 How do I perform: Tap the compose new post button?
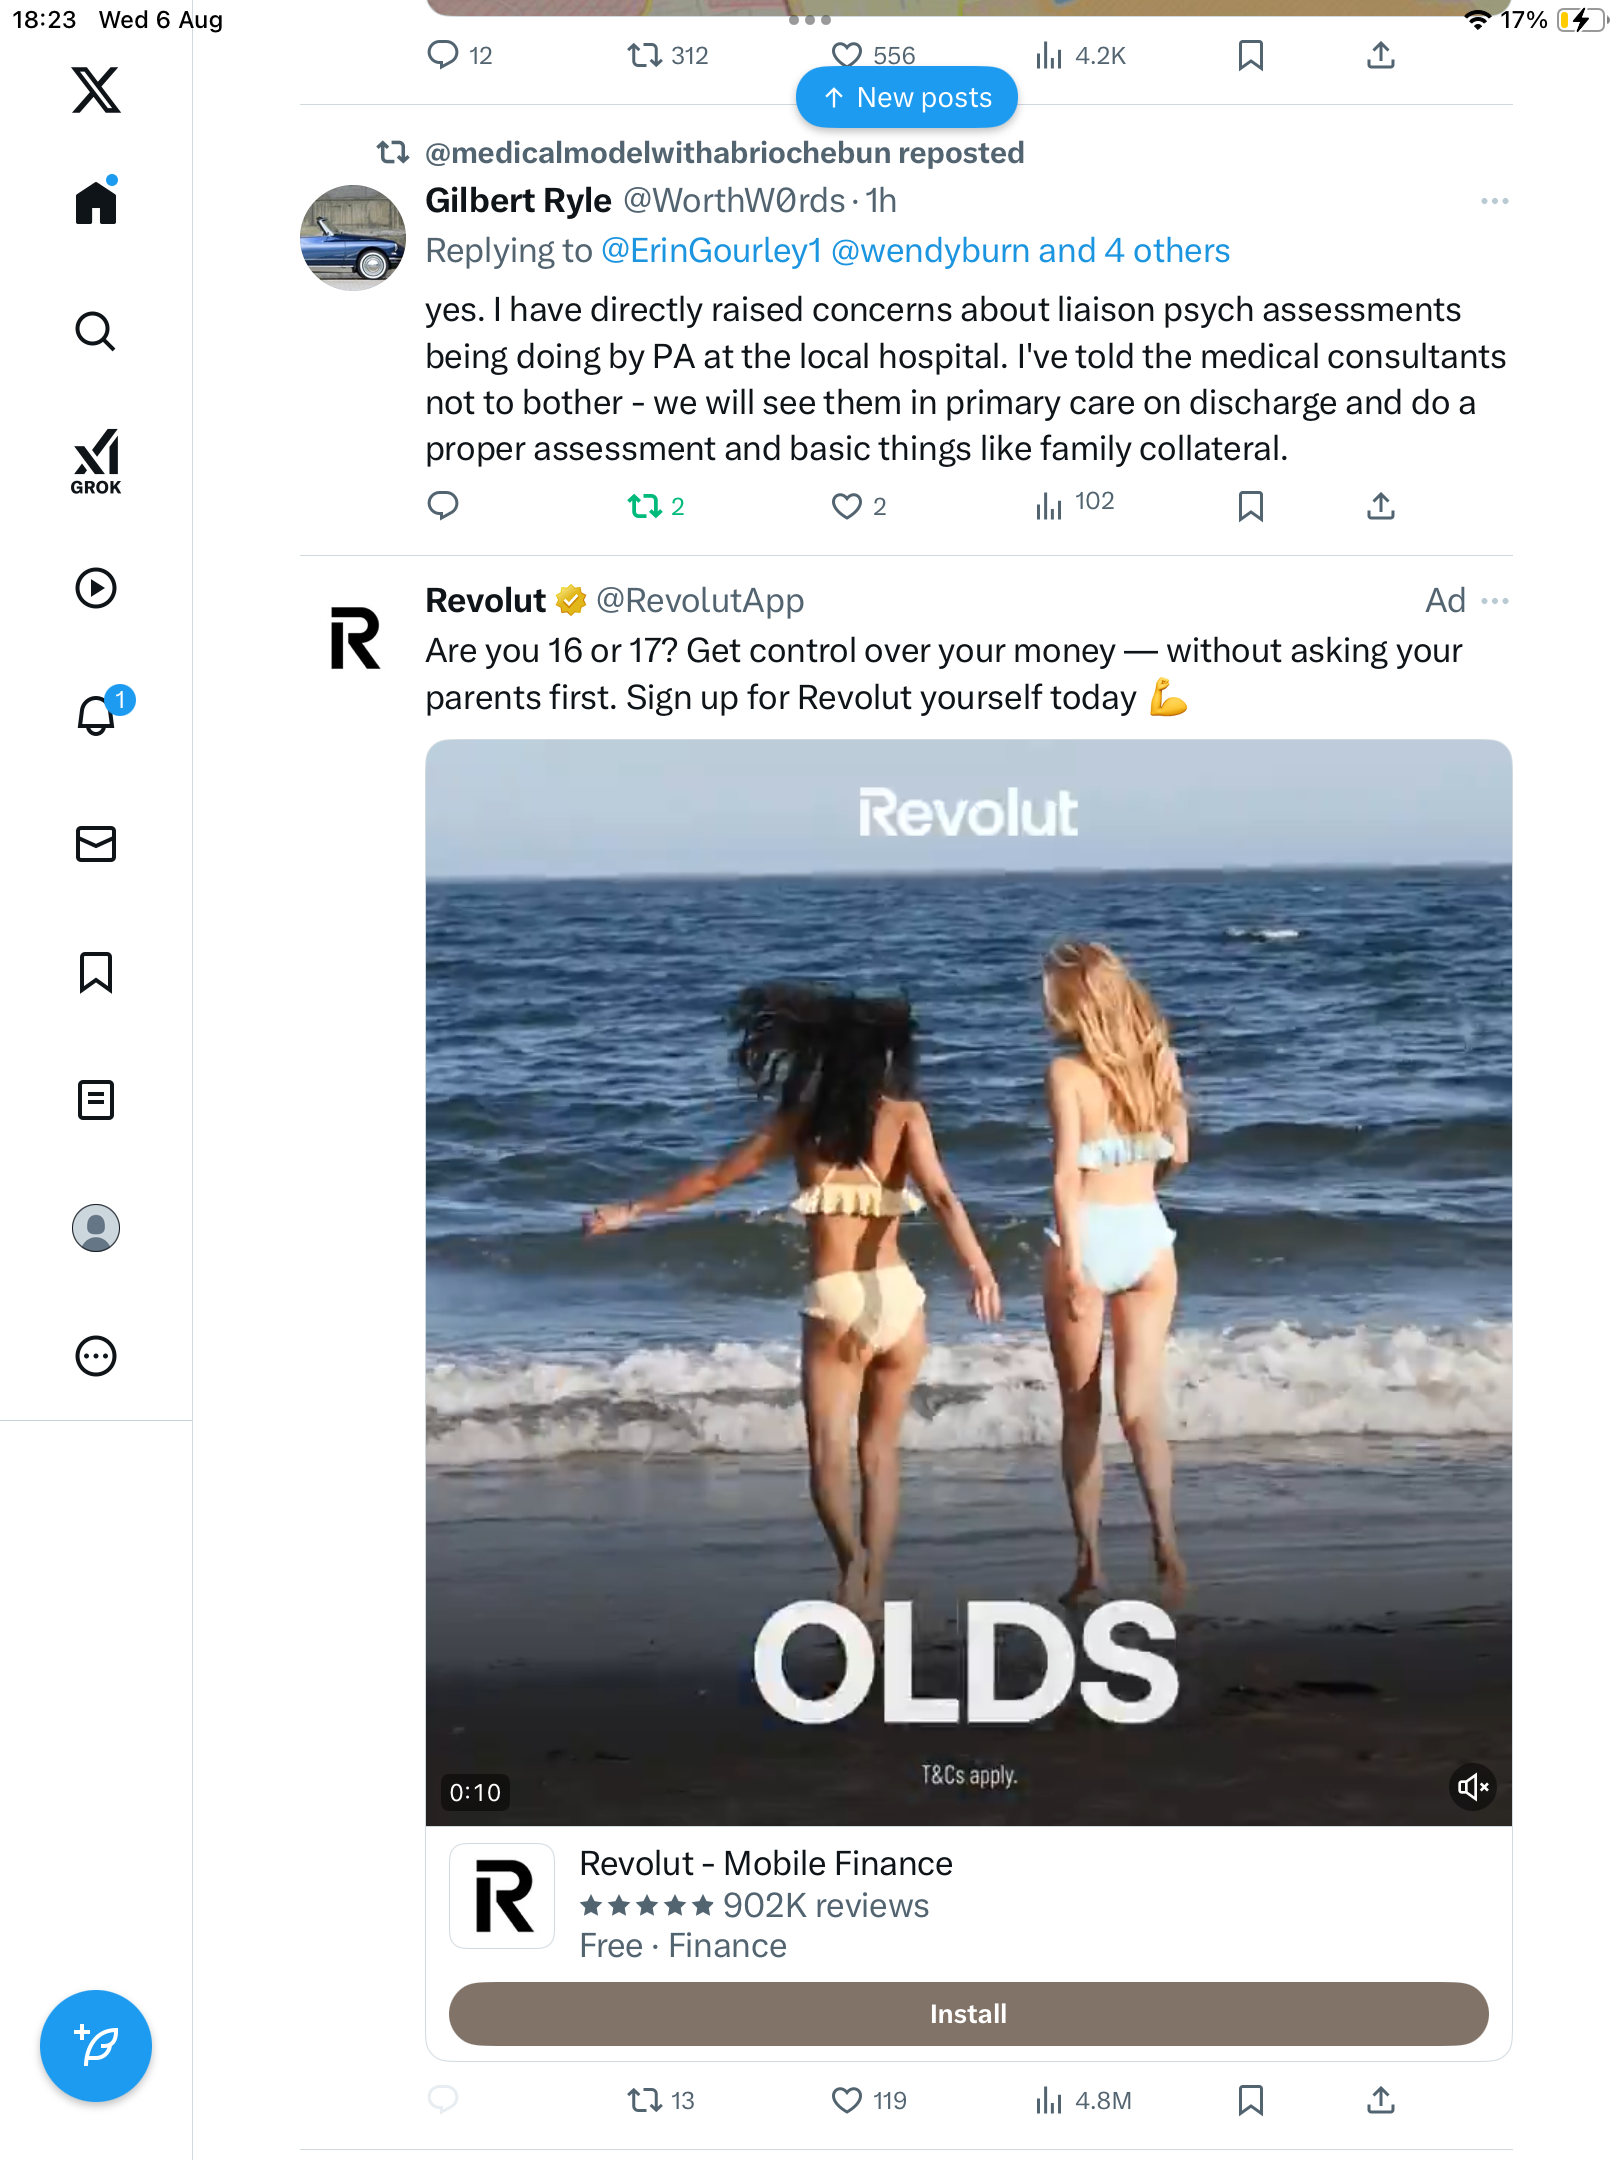pos(96,2046)
